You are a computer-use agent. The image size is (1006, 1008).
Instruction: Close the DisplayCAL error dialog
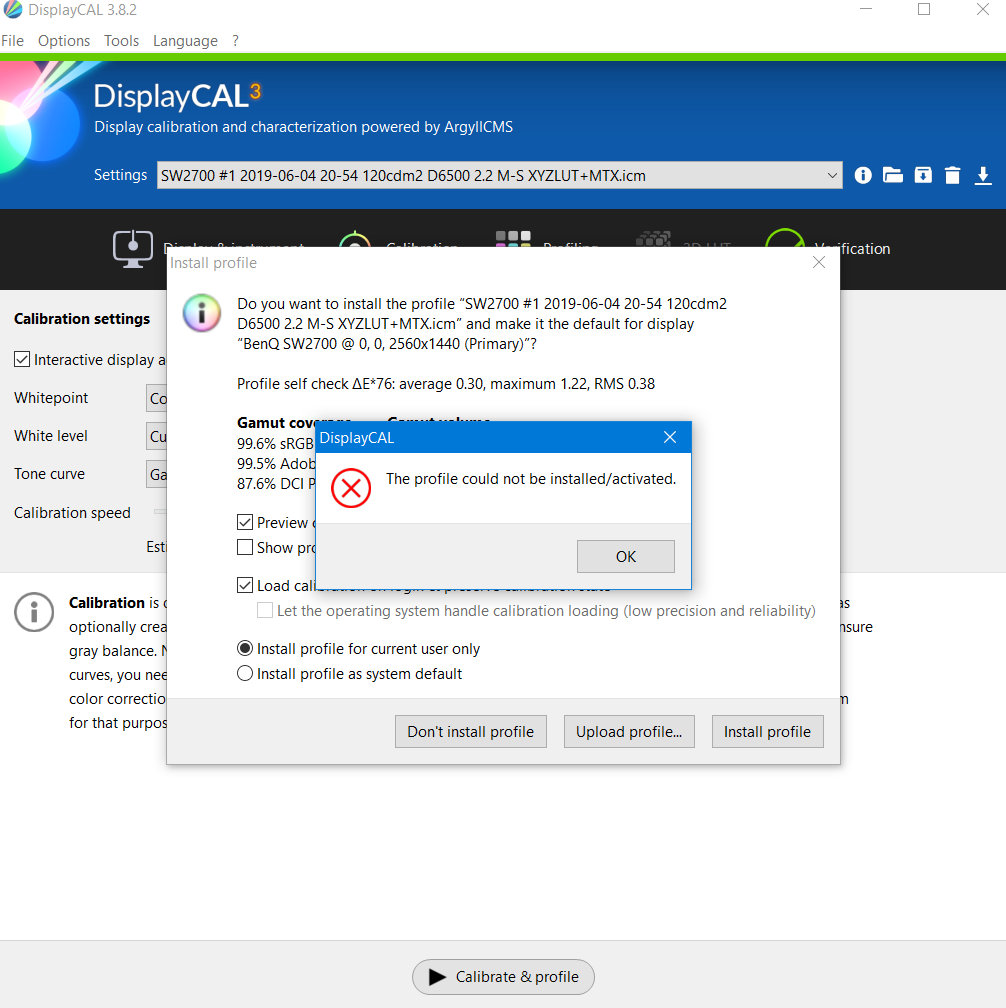click(670, 437)
